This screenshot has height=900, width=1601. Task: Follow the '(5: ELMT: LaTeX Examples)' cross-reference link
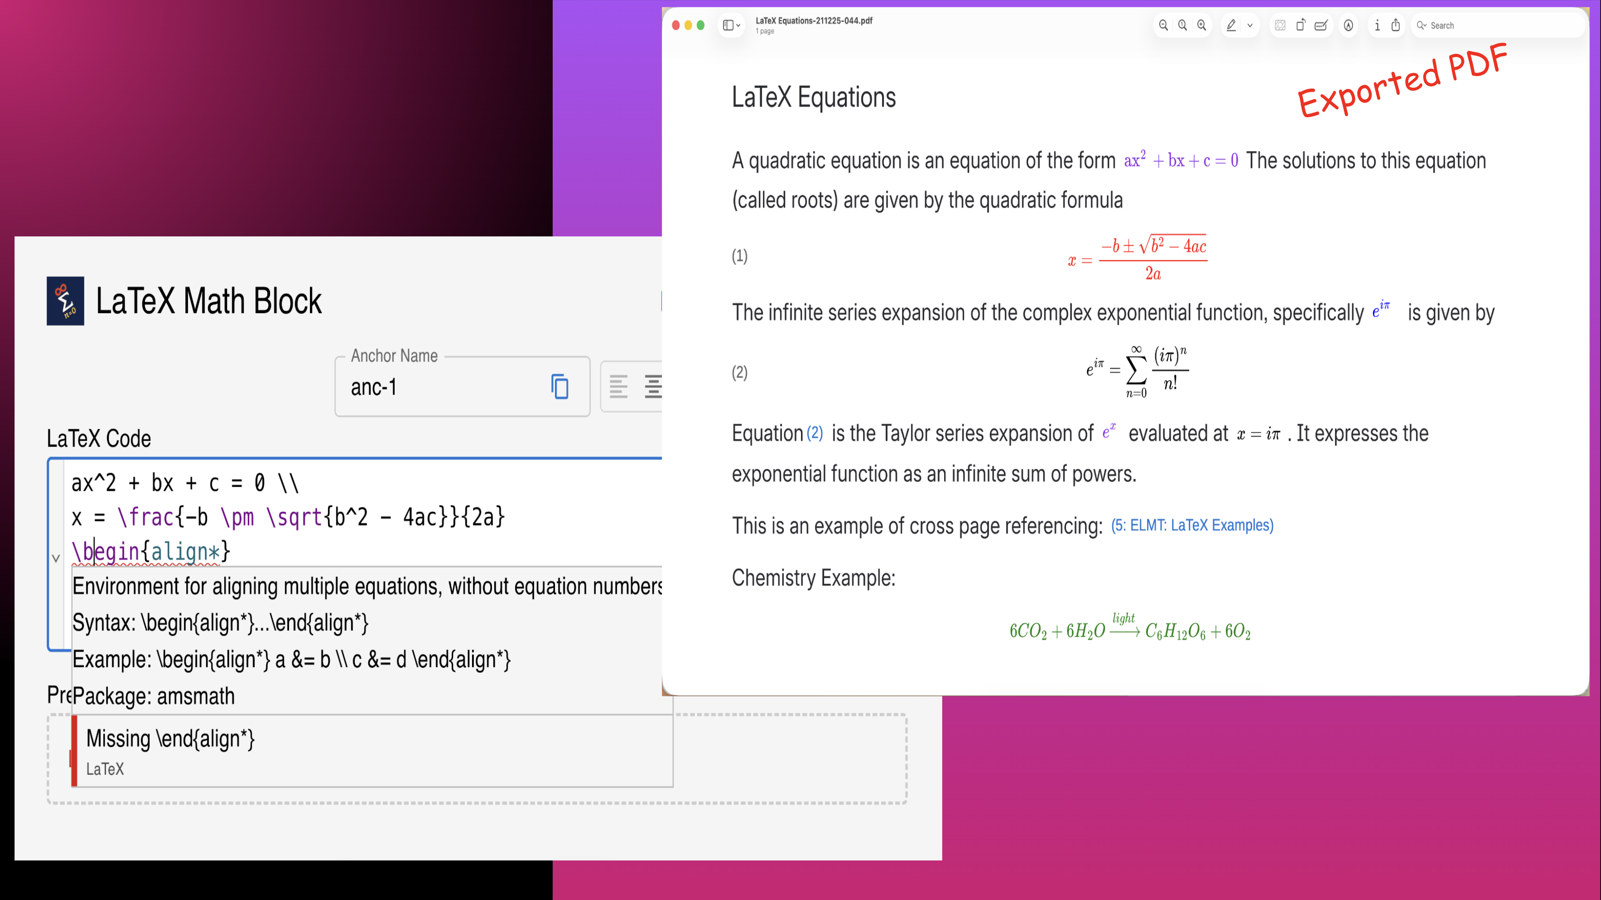(x=1192, y=525)
